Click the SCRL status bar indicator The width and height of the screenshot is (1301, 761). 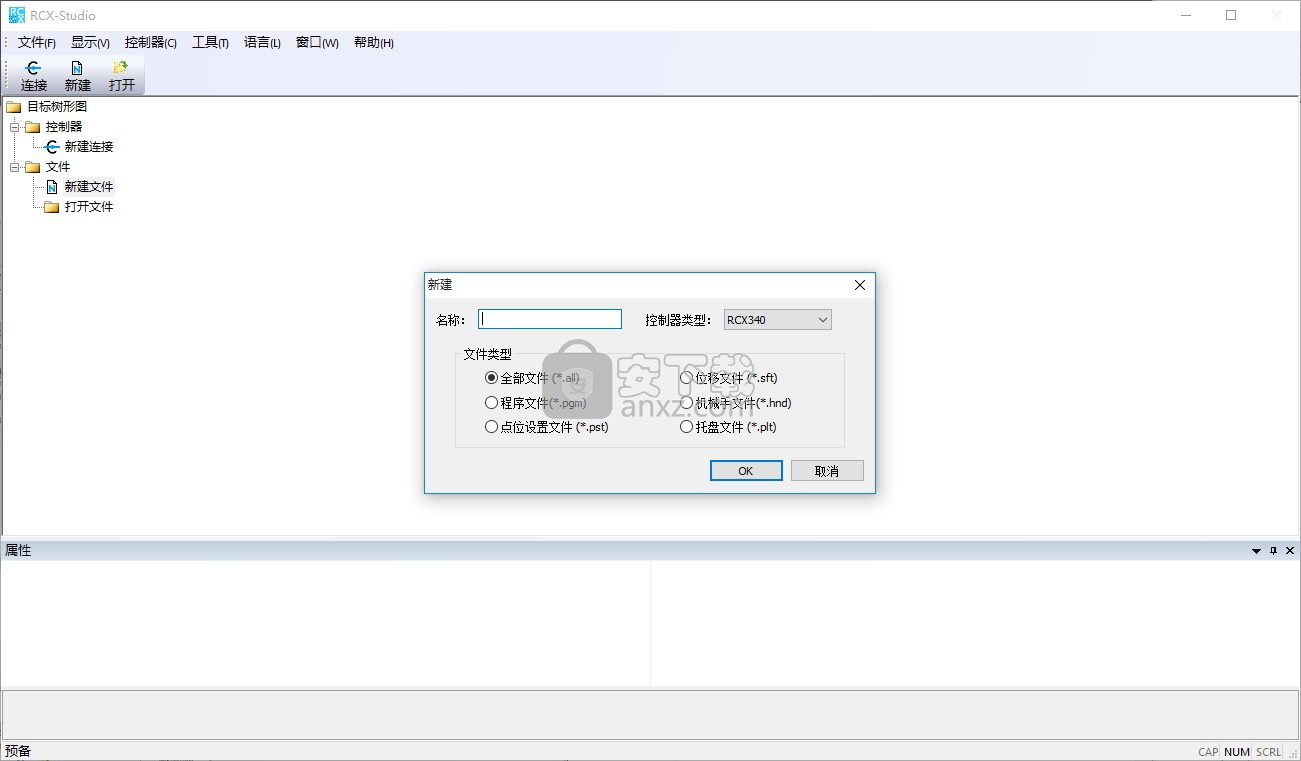pyautogui.click(x=1269, y=753)
